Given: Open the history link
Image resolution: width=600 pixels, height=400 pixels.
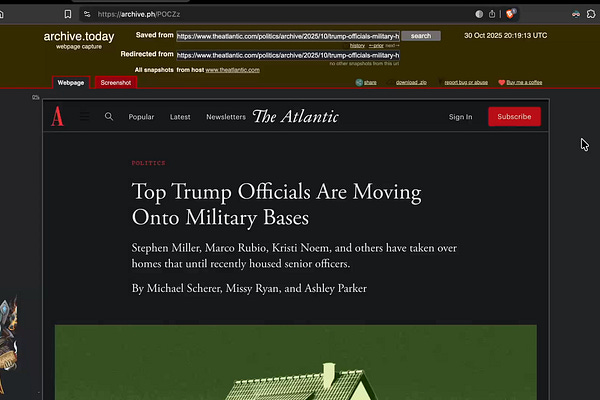Looking at the screenshot, I should [x=357, y=46].
